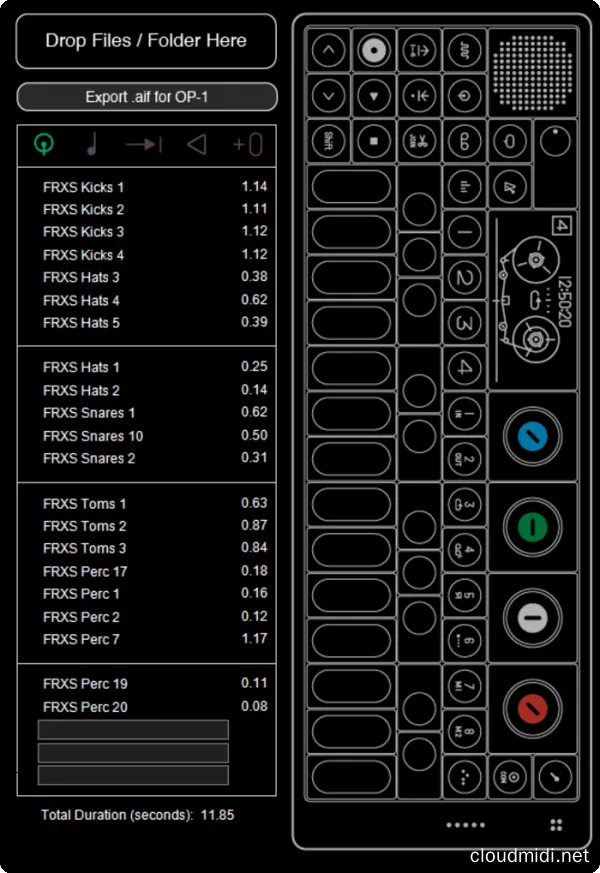
Task: Select the FRXS Snares 10 sample
Action: [x=93, y=436]
